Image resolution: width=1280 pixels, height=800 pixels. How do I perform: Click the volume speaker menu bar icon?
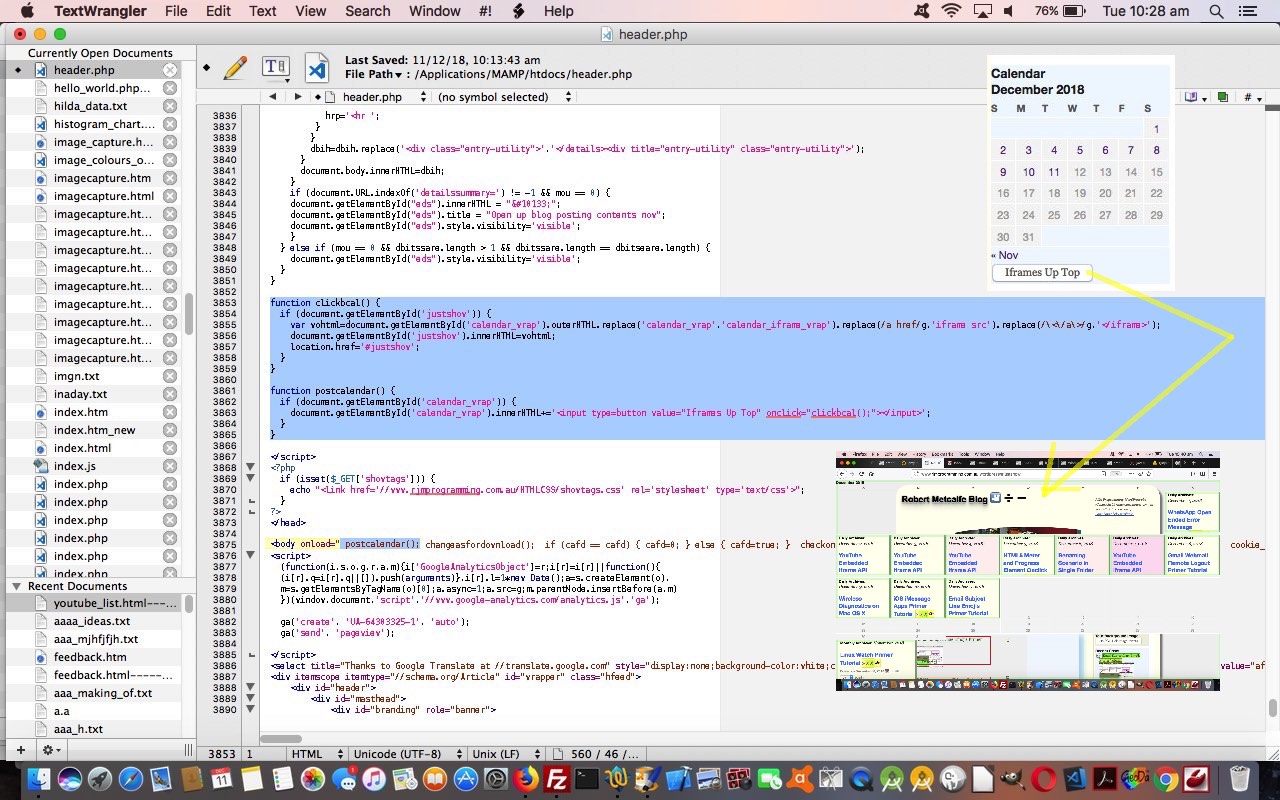(1008, 11)
